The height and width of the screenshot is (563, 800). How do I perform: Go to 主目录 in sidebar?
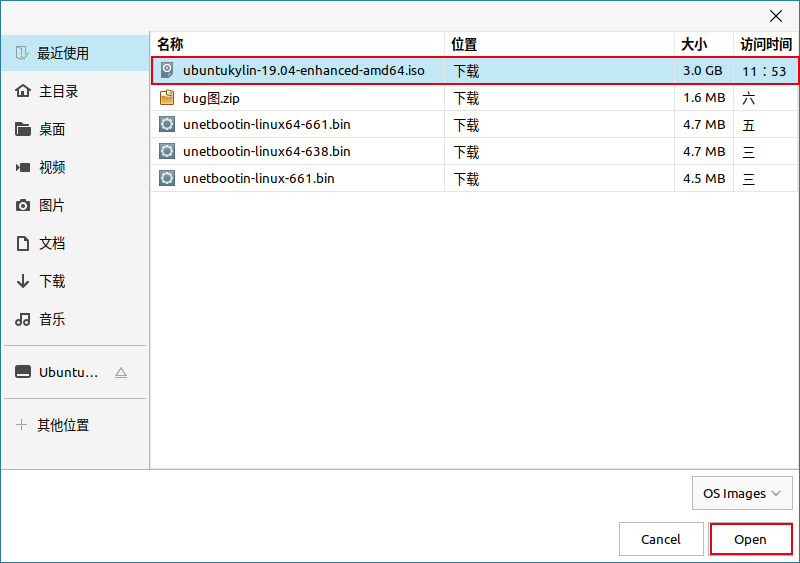tap(76, 91)
